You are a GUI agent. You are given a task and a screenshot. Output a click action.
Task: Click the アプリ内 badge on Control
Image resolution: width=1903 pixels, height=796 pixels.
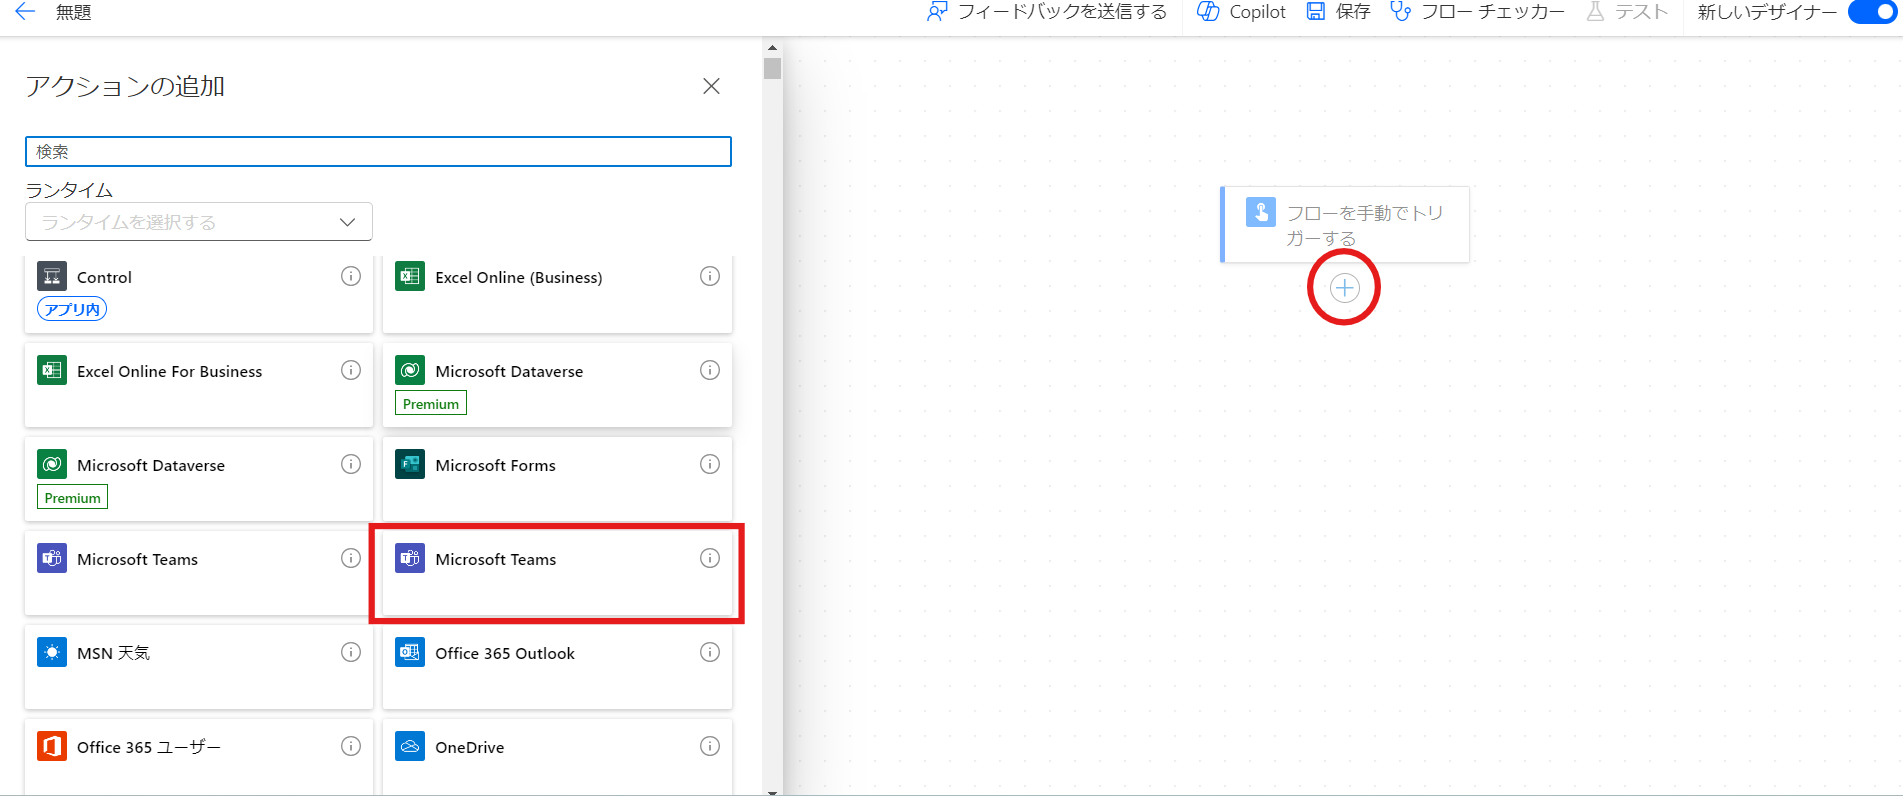tap(72, 309)
